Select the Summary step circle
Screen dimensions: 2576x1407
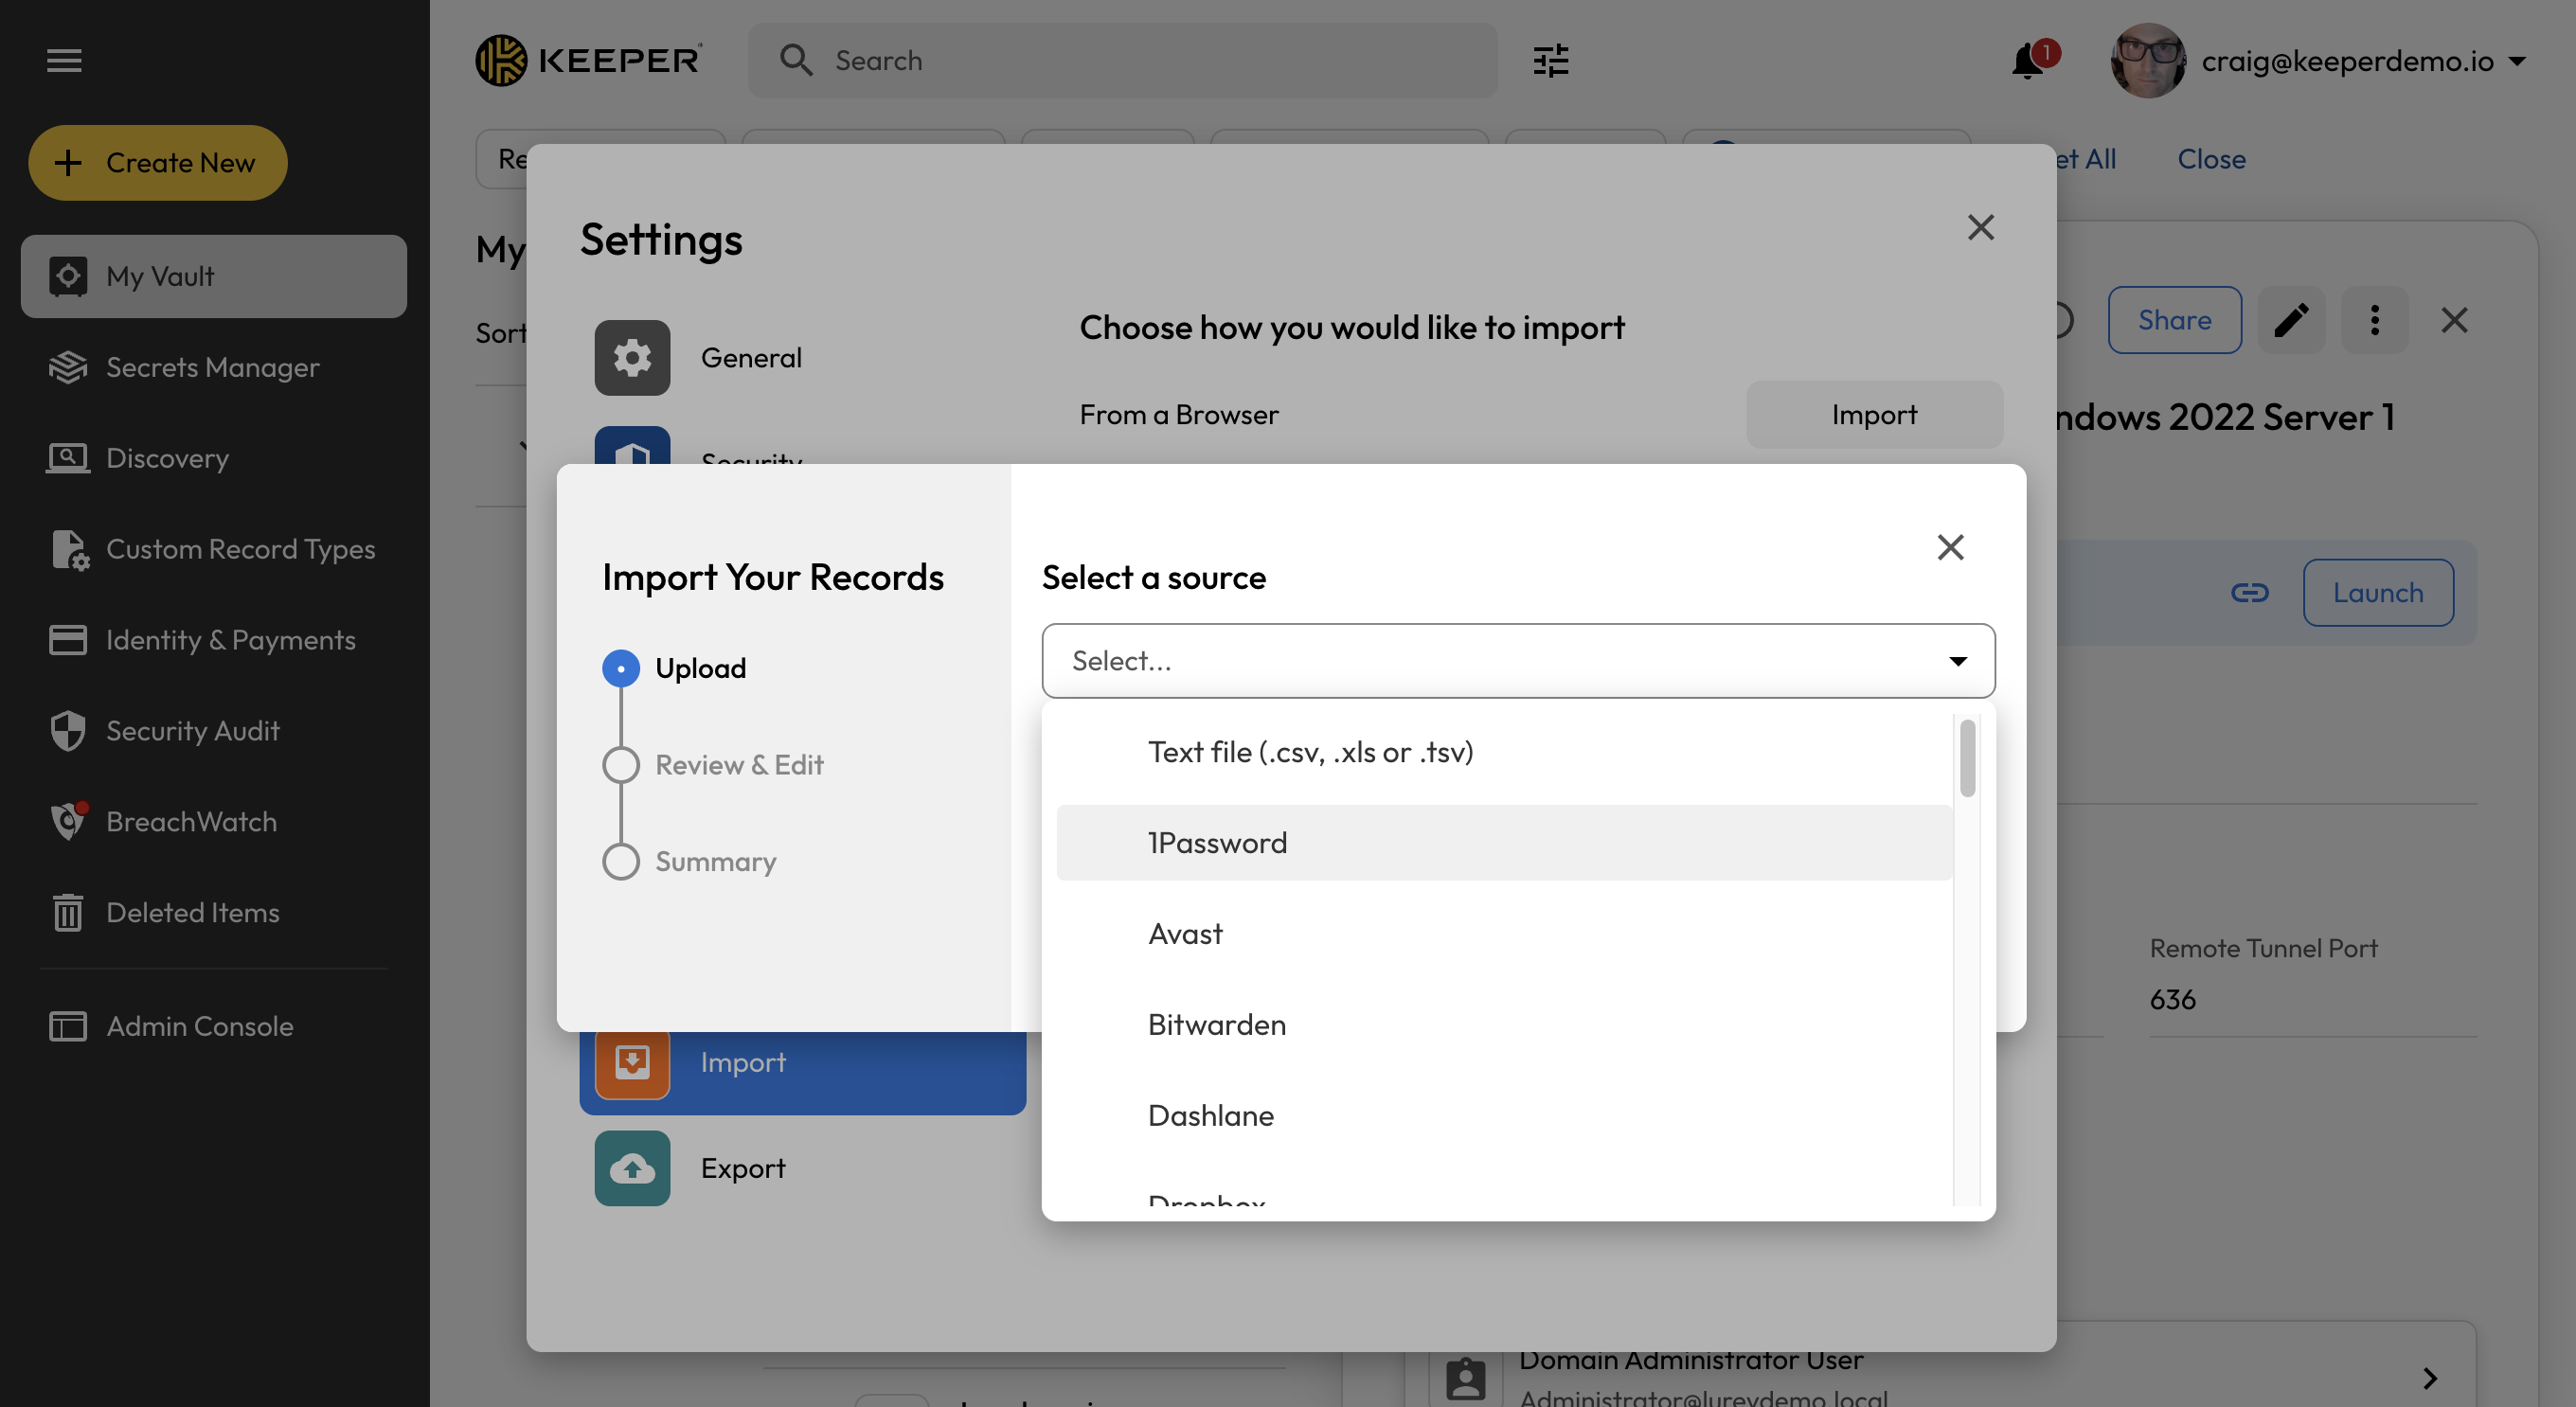(621, 861)
